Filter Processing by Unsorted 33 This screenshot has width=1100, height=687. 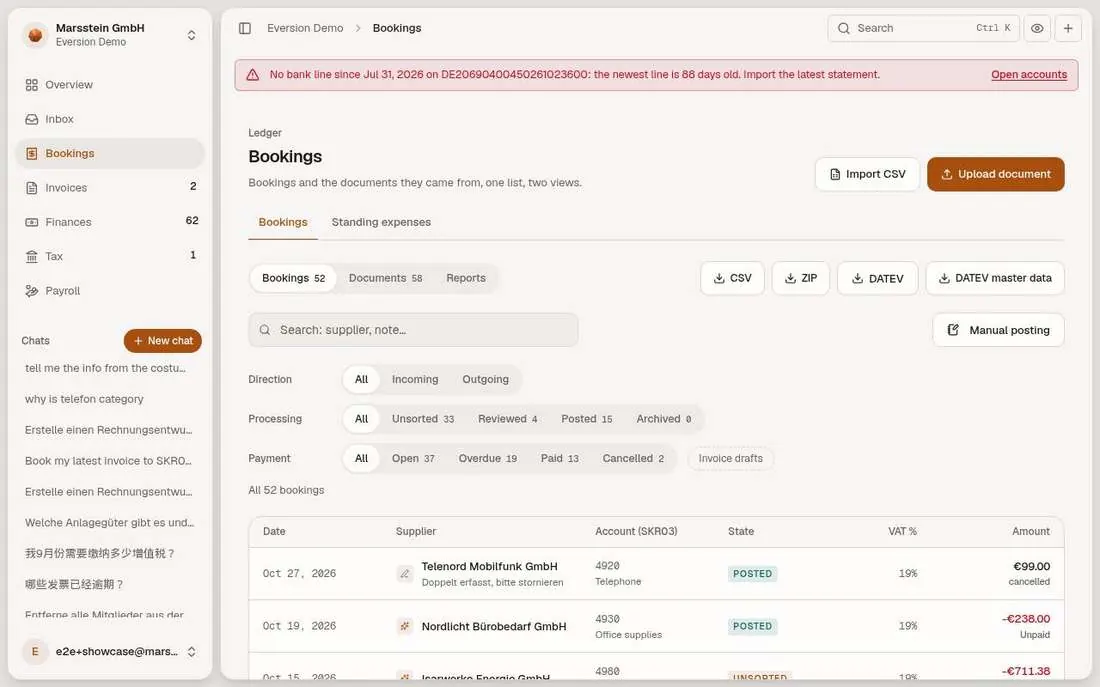423,419
